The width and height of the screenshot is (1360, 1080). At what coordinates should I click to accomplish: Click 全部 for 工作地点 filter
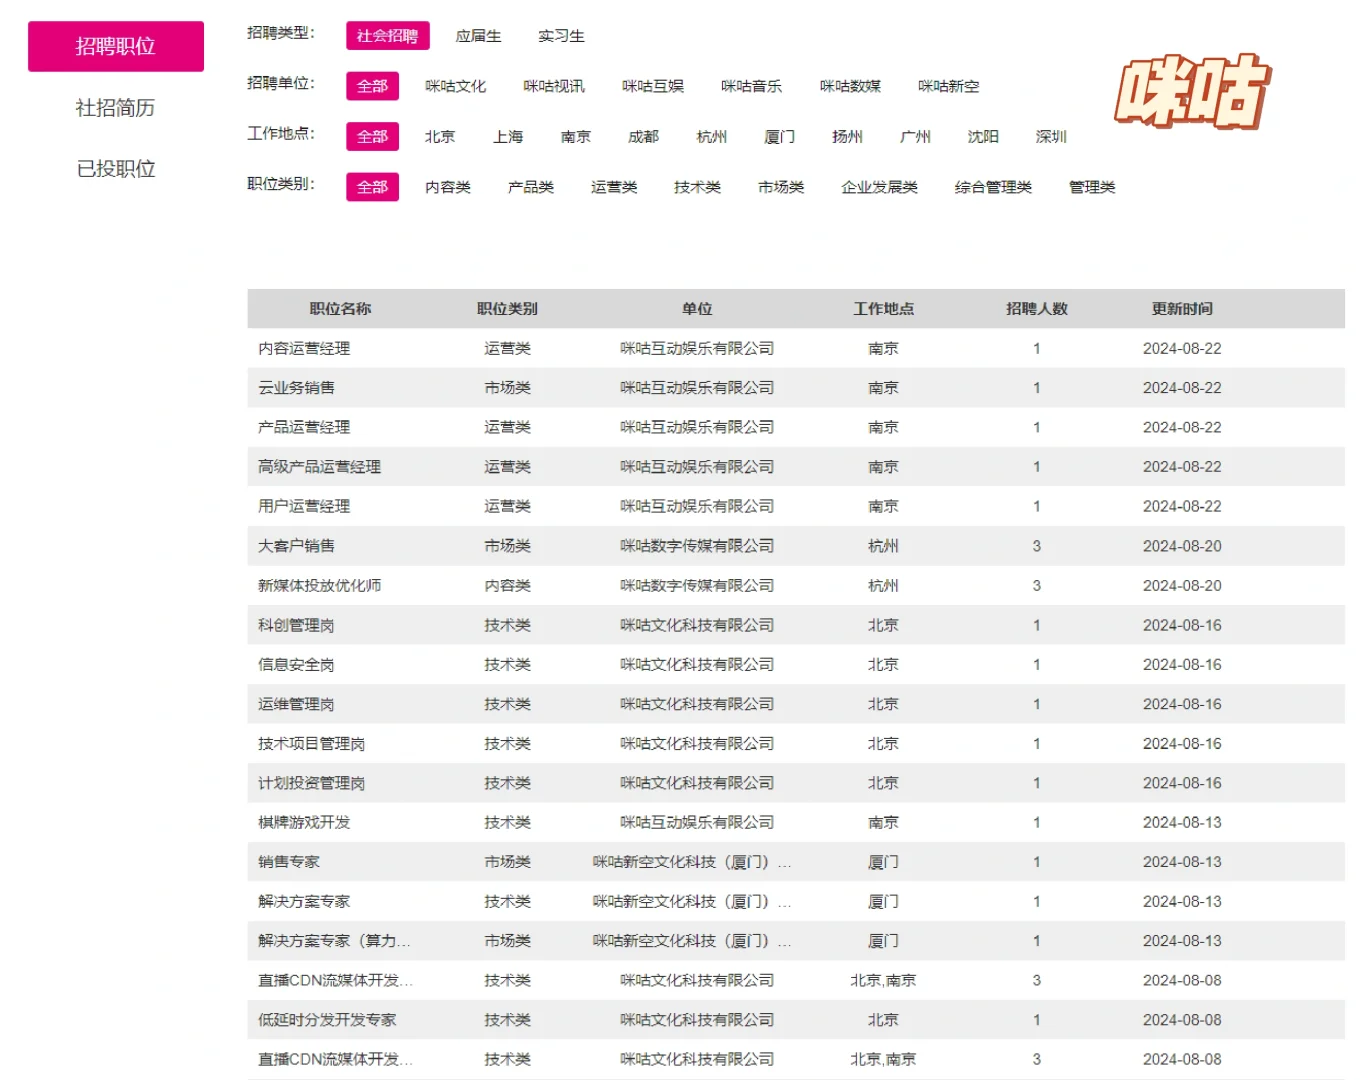[x=372, y=137]
